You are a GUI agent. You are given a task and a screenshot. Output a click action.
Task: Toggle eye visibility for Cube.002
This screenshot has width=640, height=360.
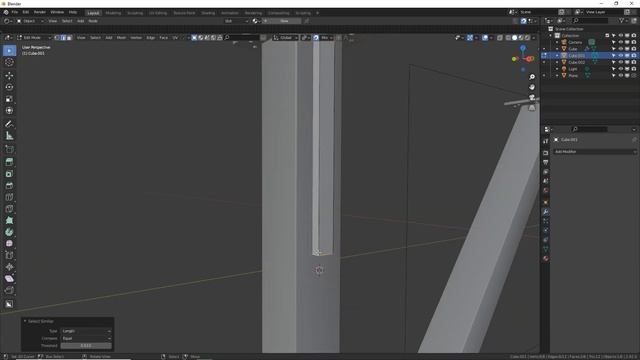[621, 62]
